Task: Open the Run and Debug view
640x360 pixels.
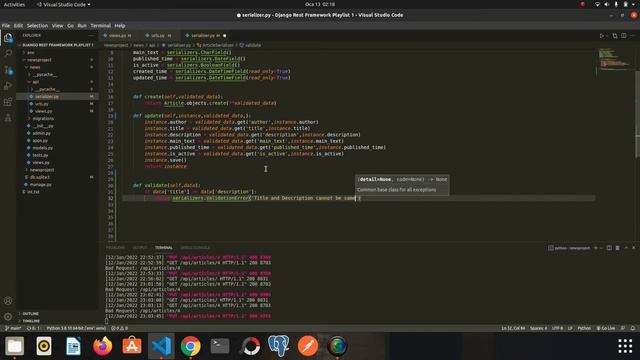Action: [x=8, y=86]
